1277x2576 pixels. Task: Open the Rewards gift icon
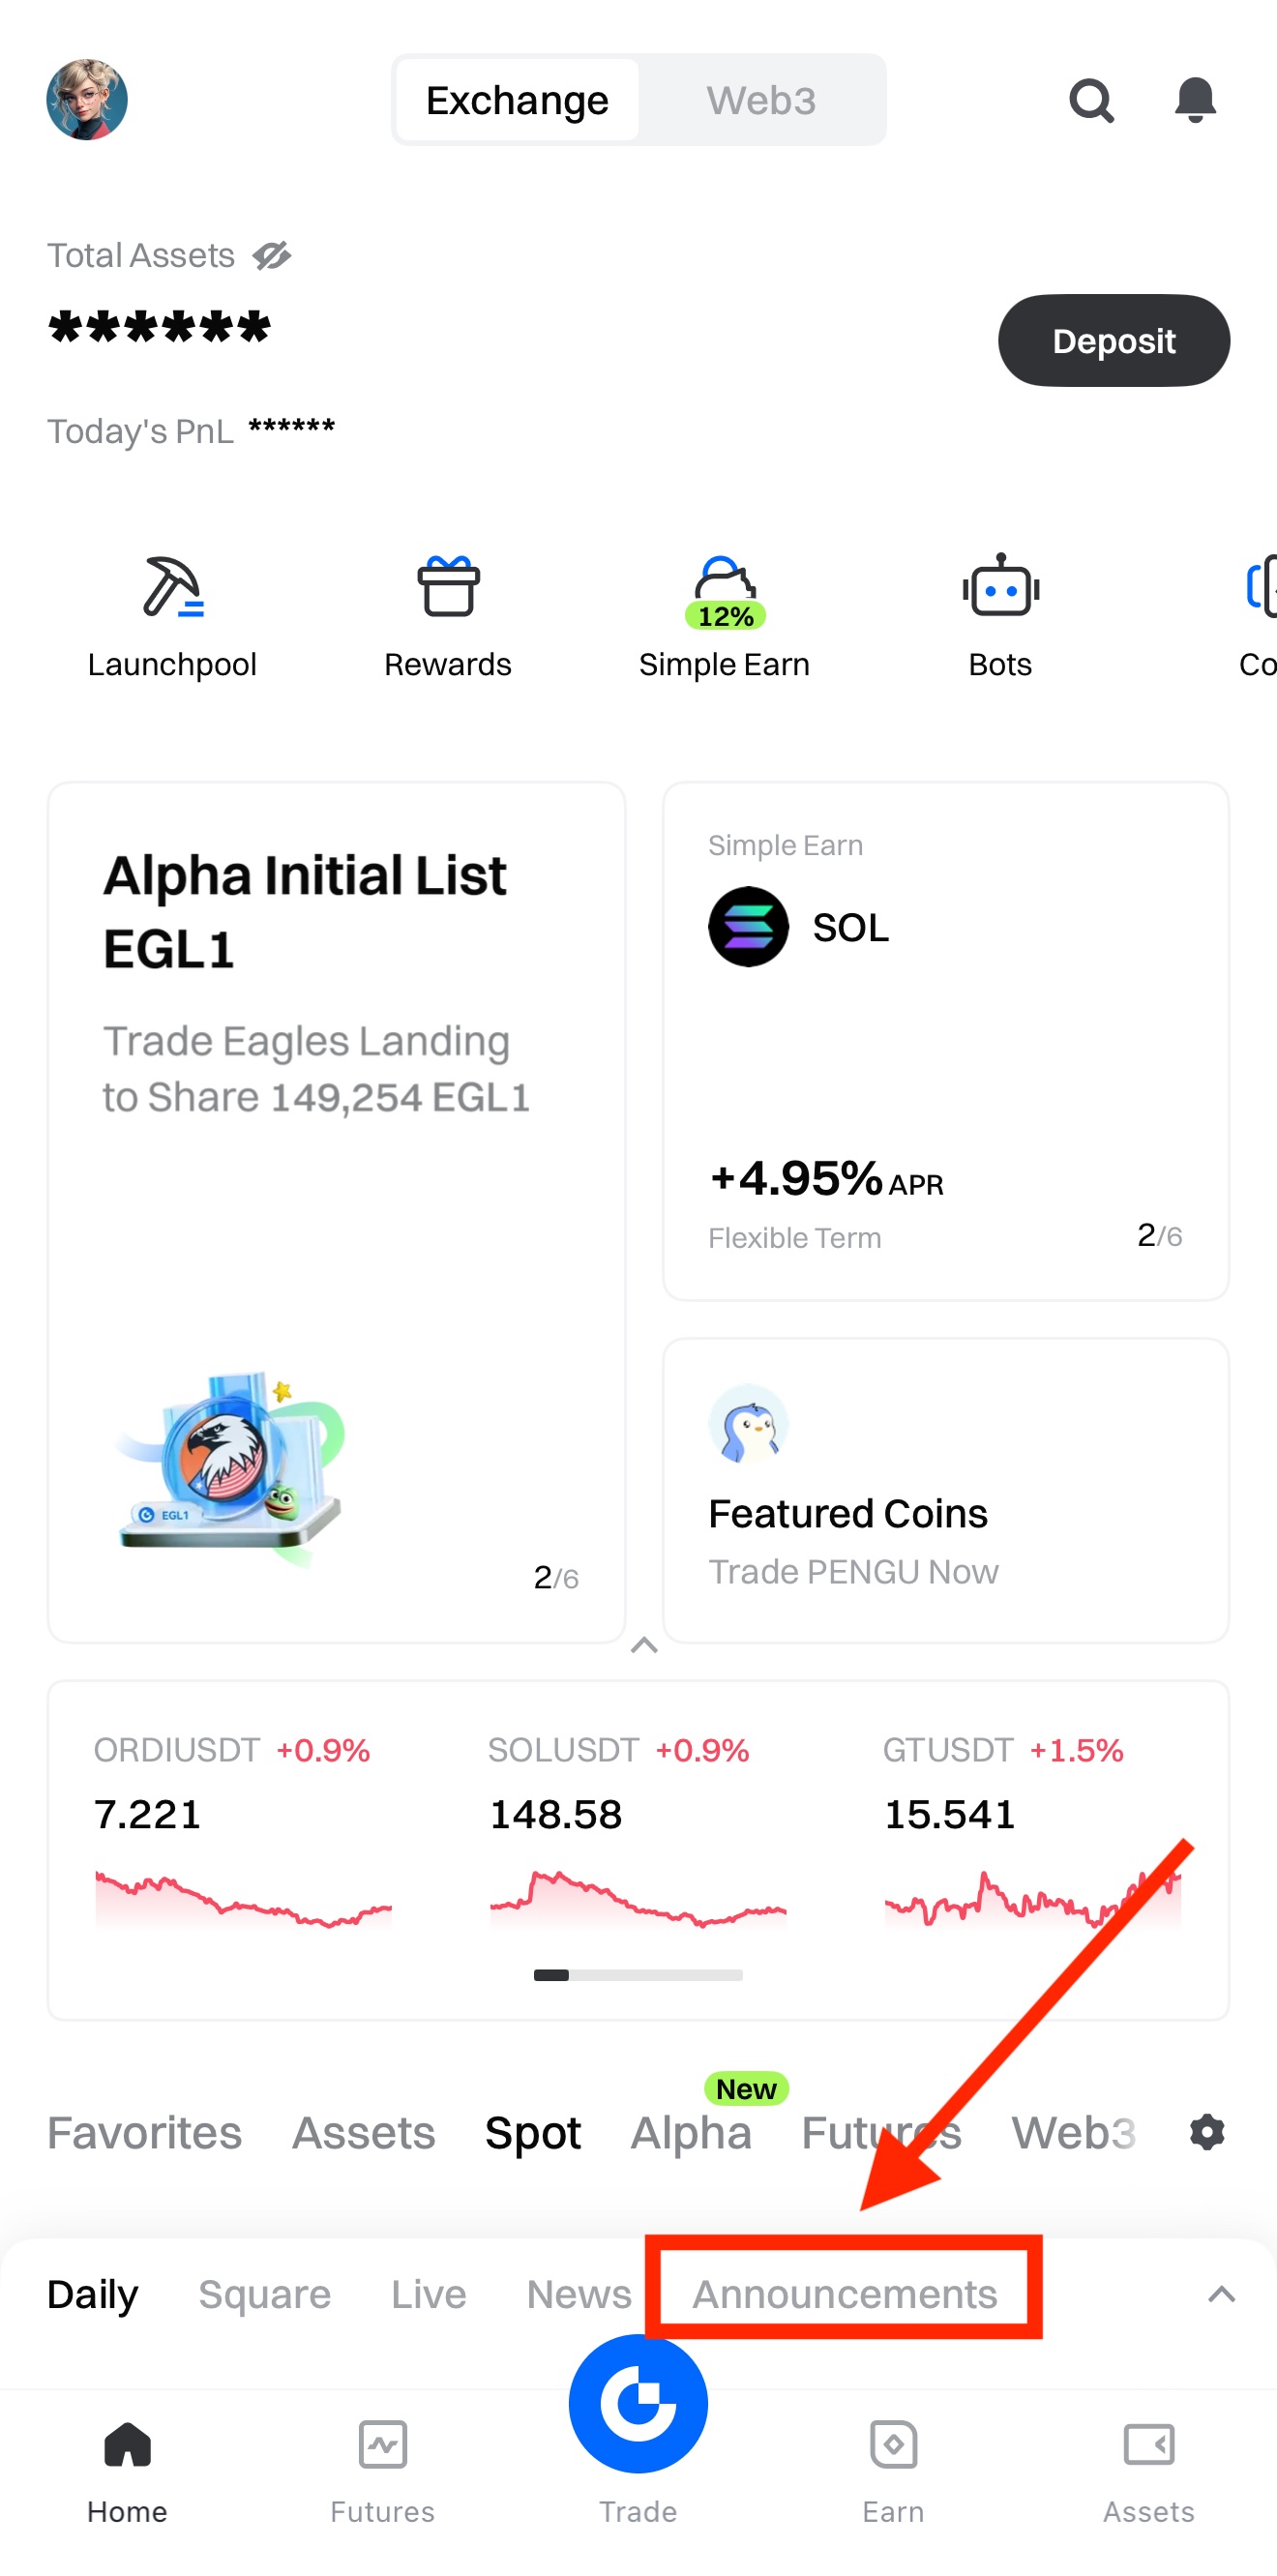pyautogui.click(x=448, y=588)
